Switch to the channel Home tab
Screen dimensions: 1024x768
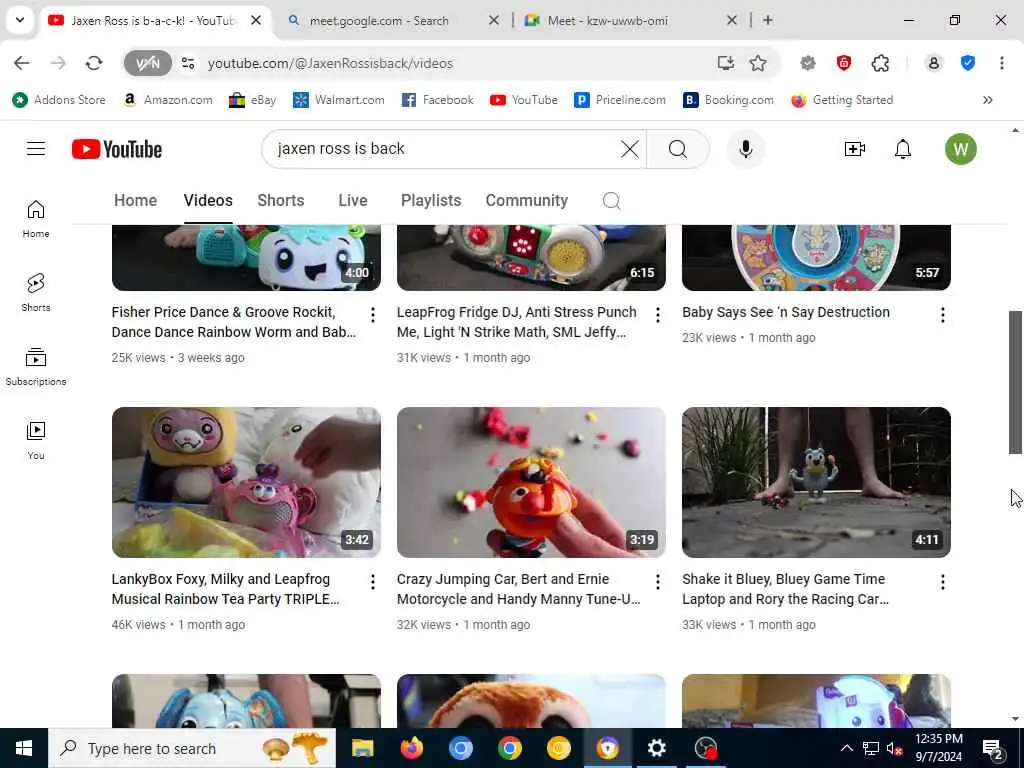(135, 200)
